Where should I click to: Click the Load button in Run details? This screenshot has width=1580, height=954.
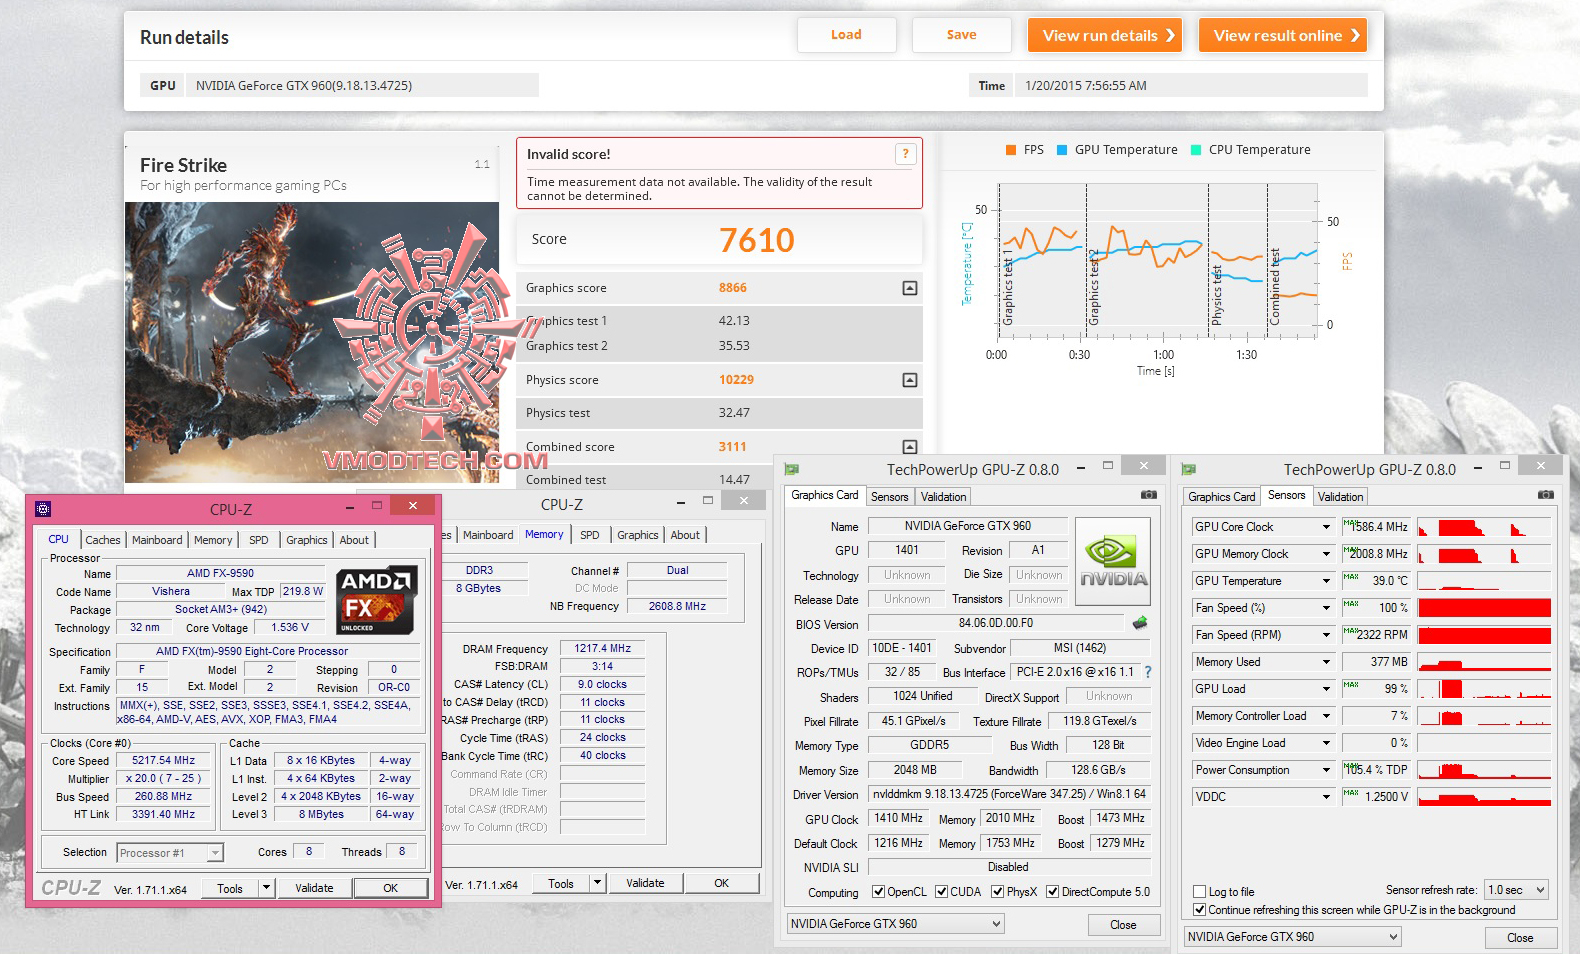pyautogui.click(x=846, y=35)
